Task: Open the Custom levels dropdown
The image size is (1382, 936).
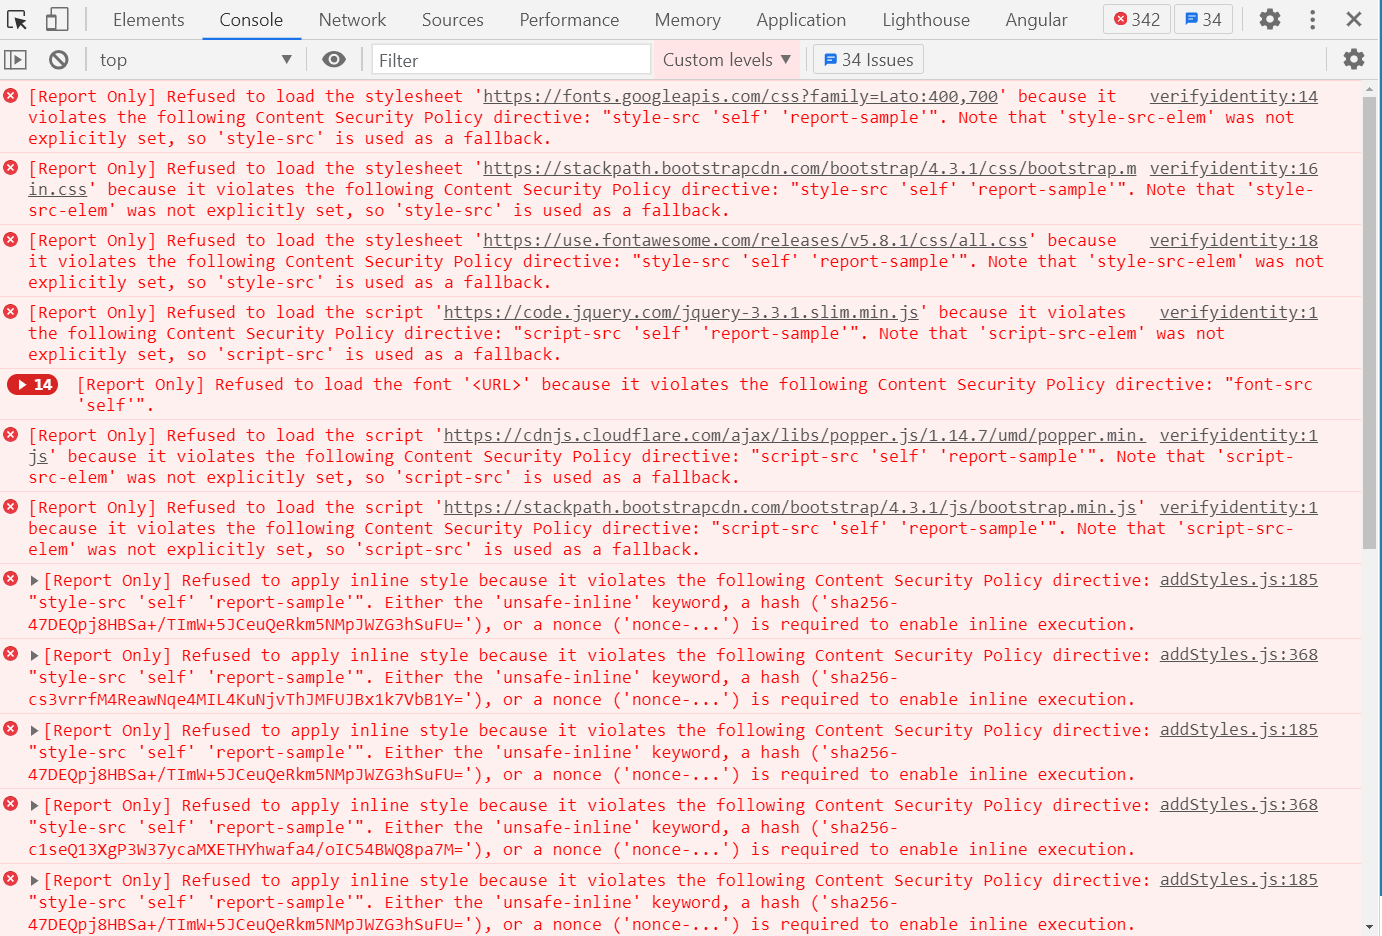Action: [726, 59]
